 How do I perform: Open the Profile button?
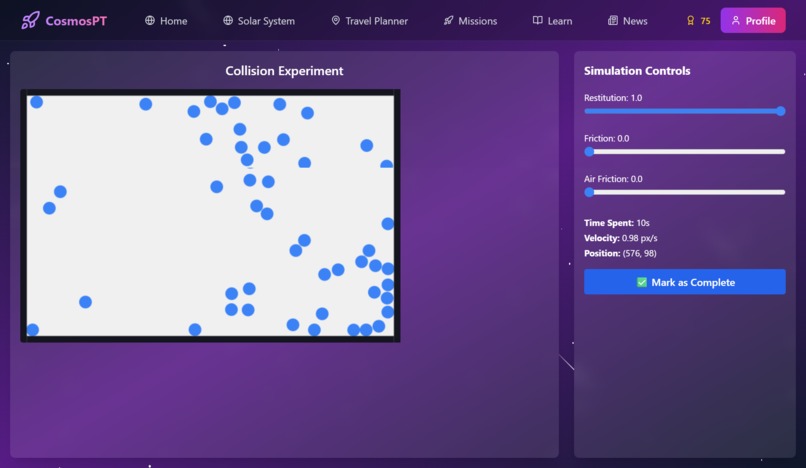point(753,21)
